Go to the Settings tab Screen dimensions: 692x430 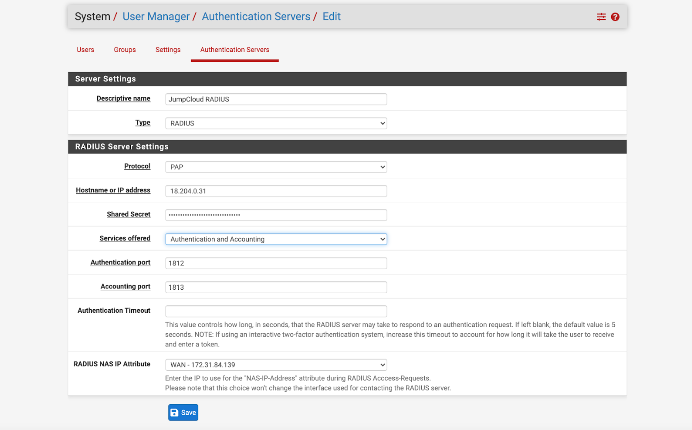point(168,49)
